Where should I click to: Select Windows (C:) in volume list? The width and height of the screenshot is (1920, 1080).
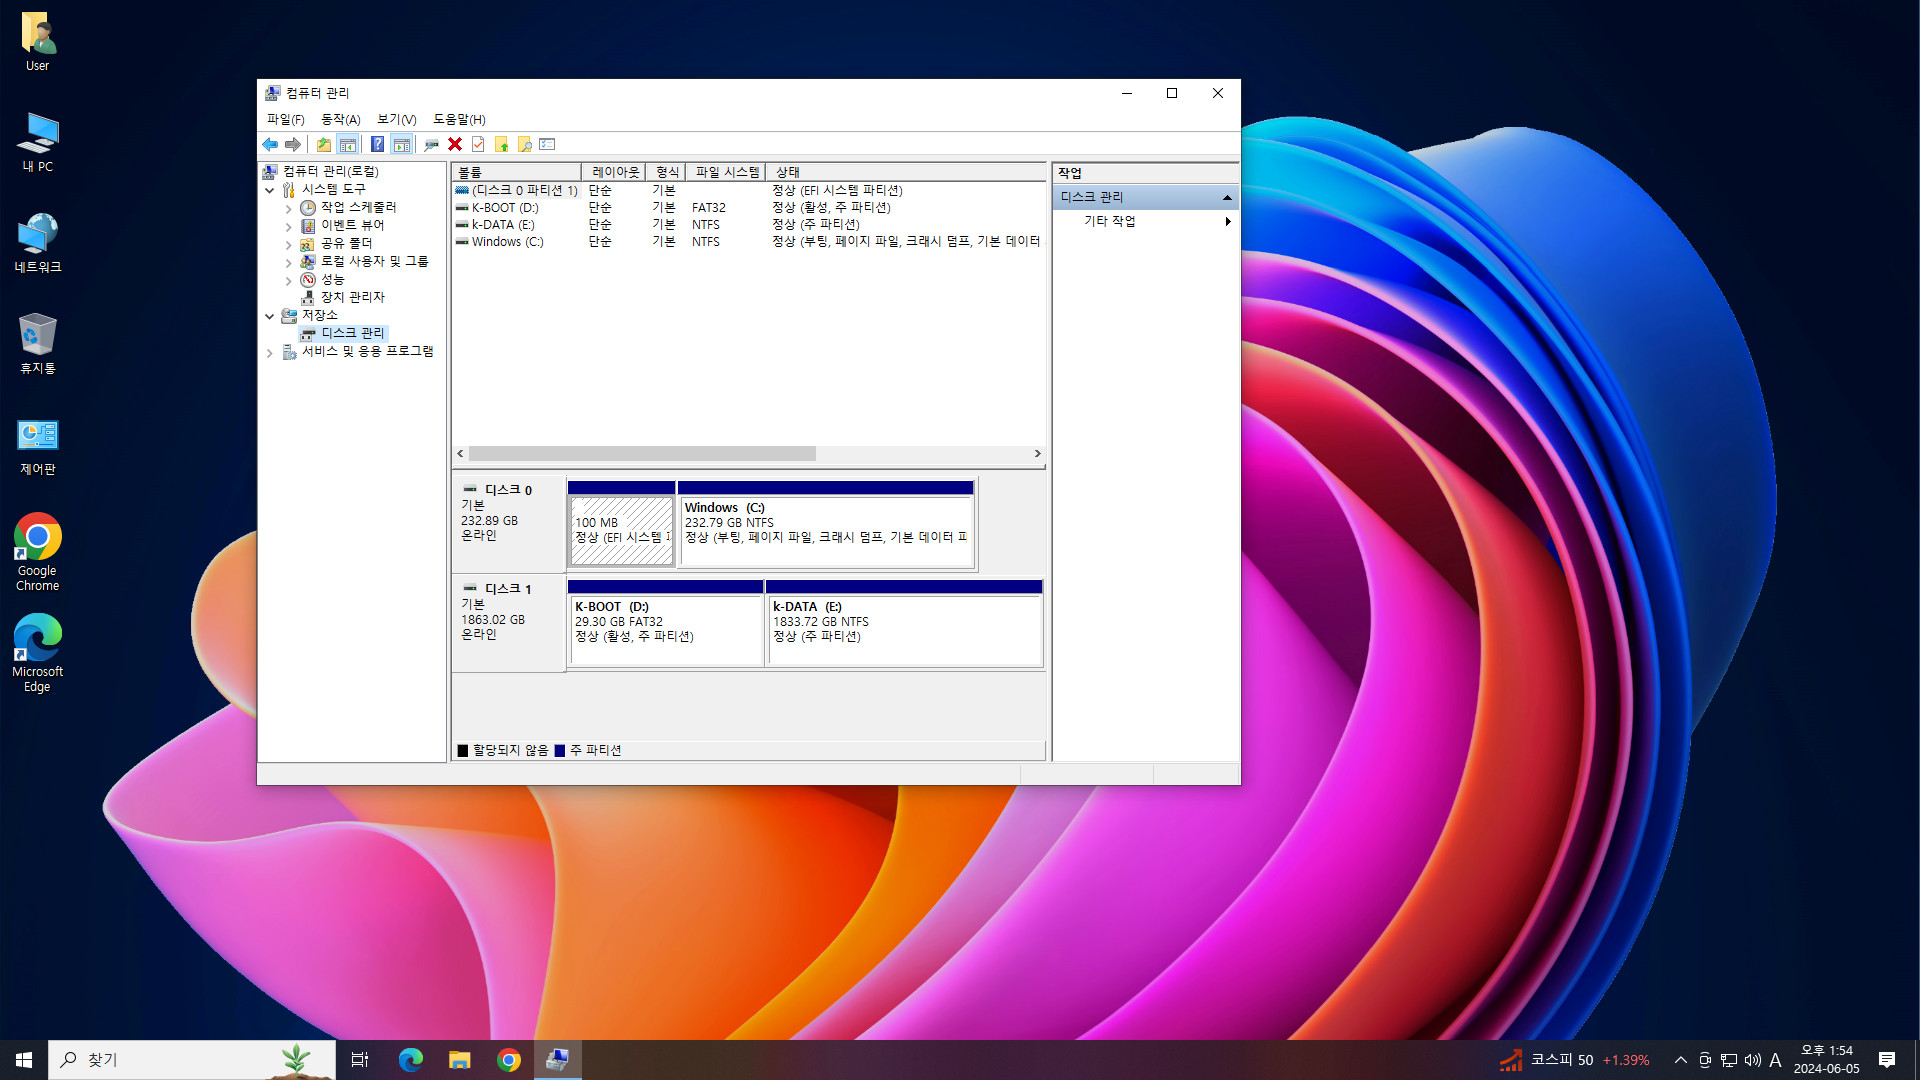749,241
